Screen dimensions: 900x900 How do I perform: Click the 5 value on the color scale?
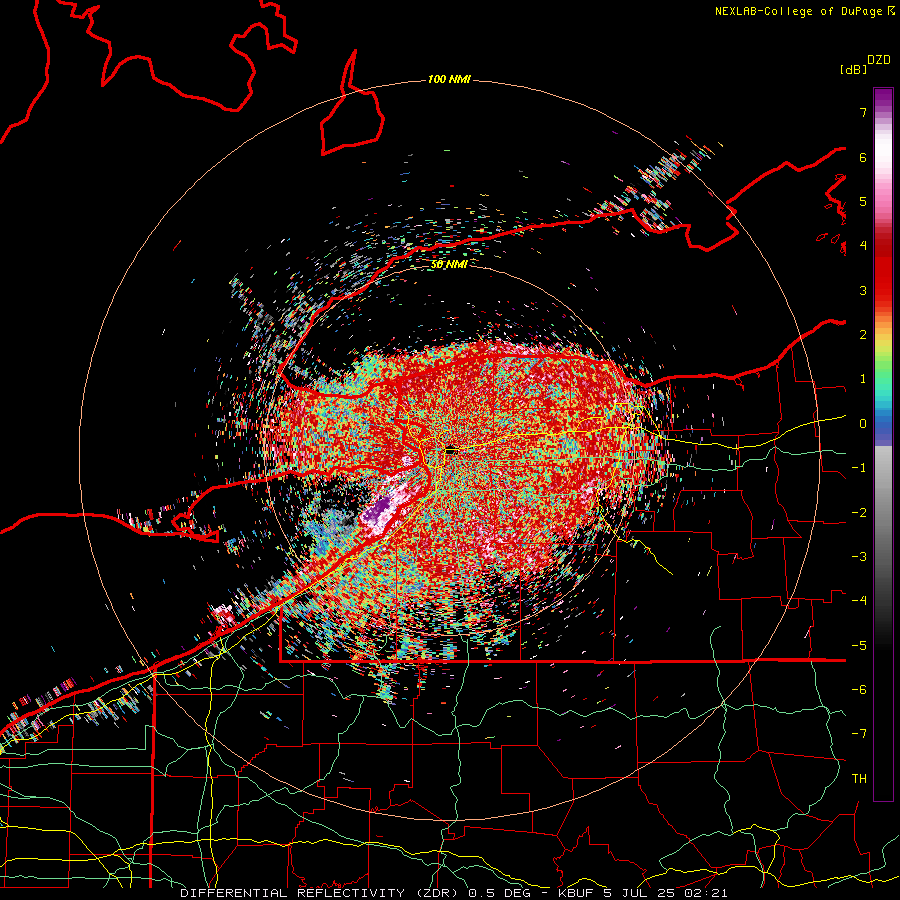point(863,201)
